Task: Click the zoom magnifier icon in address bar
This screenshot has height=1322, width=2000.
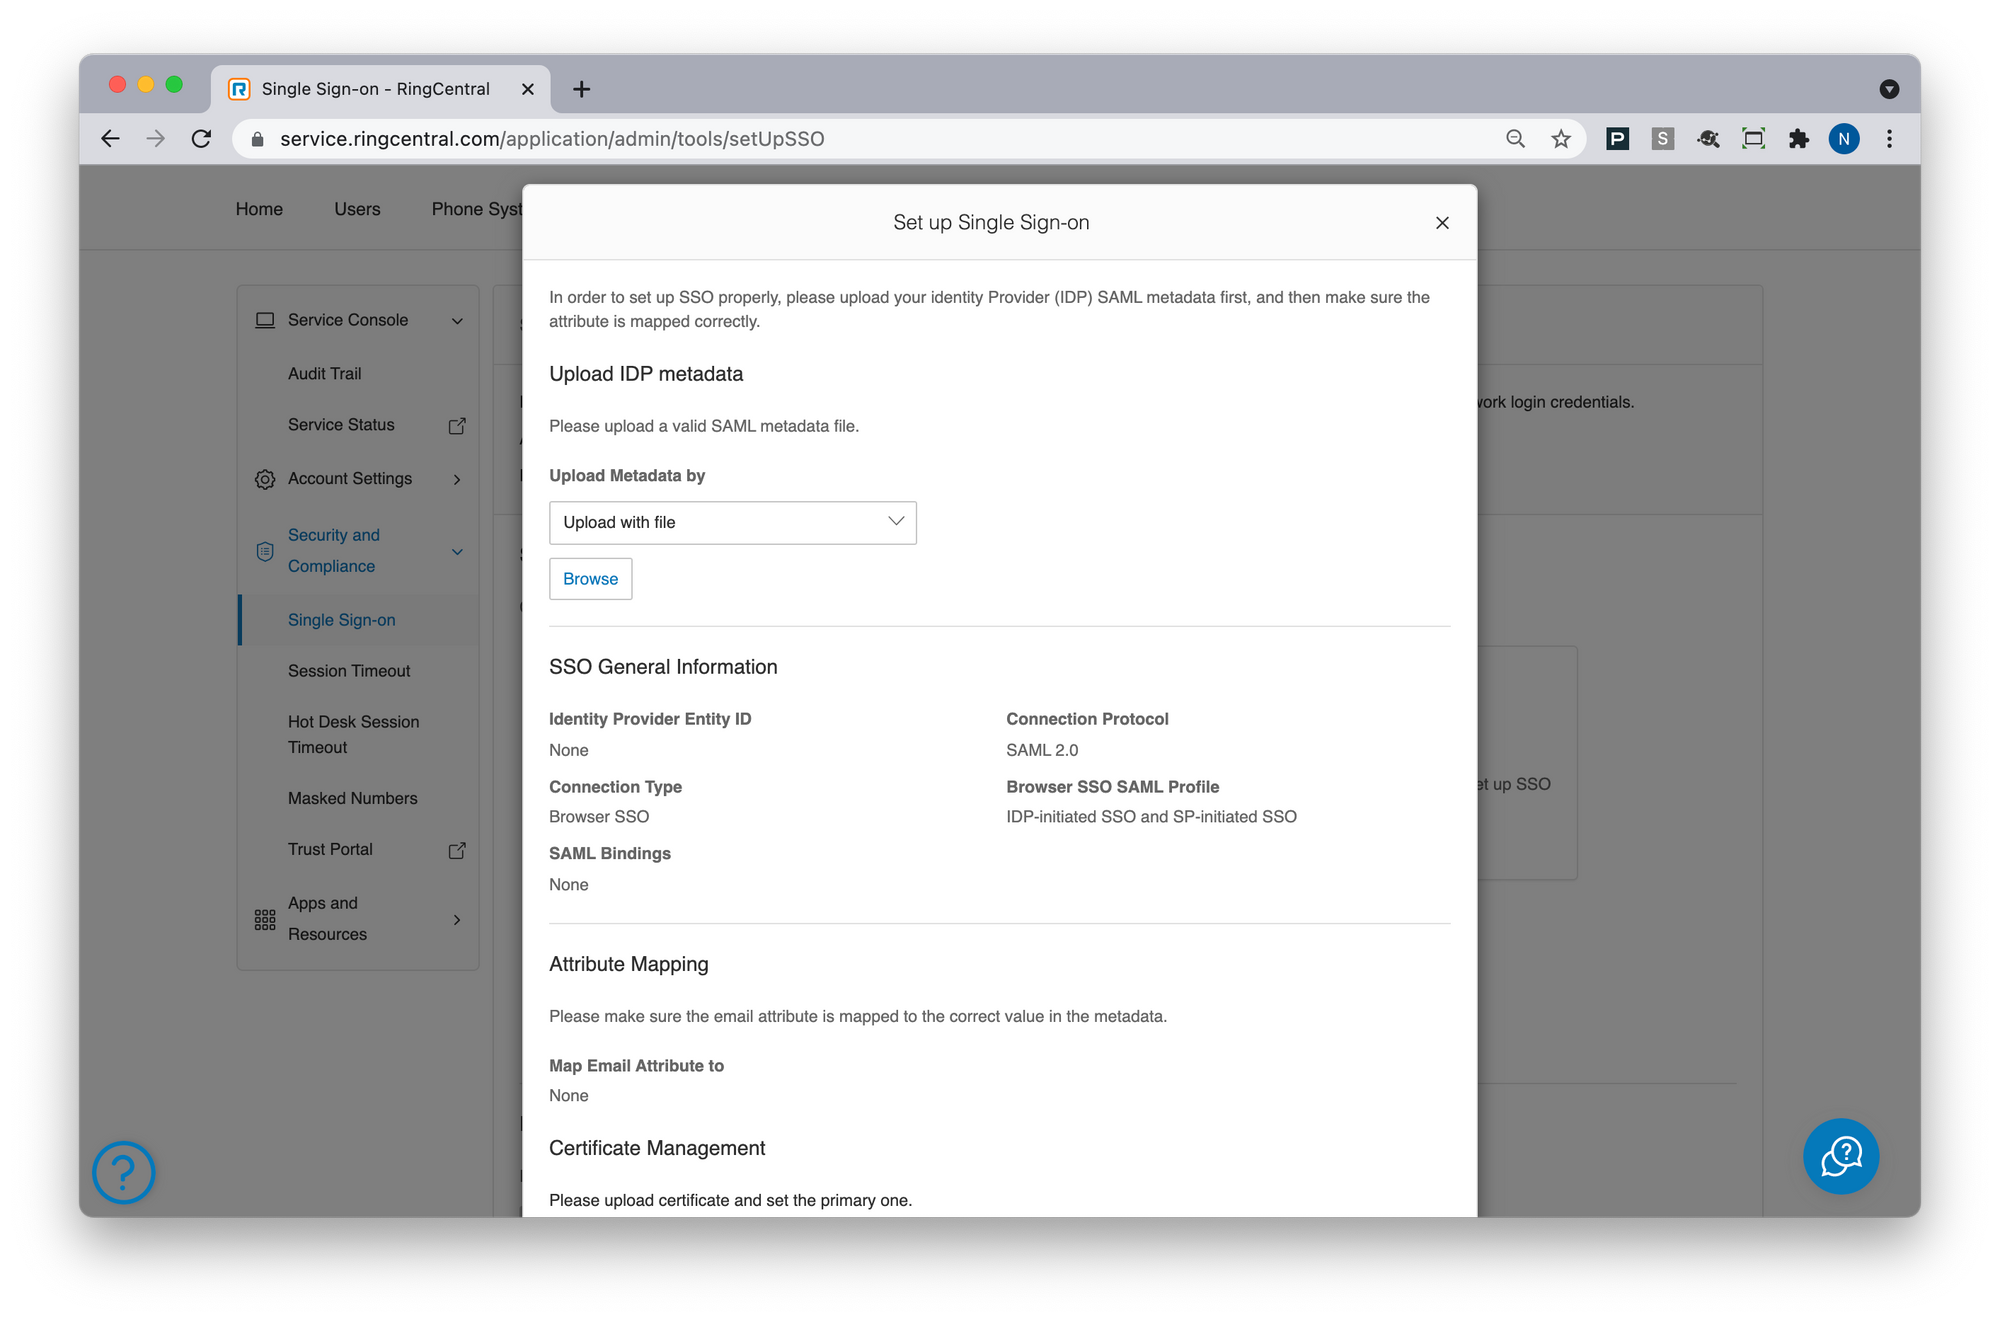Action: coord(1515,139)
